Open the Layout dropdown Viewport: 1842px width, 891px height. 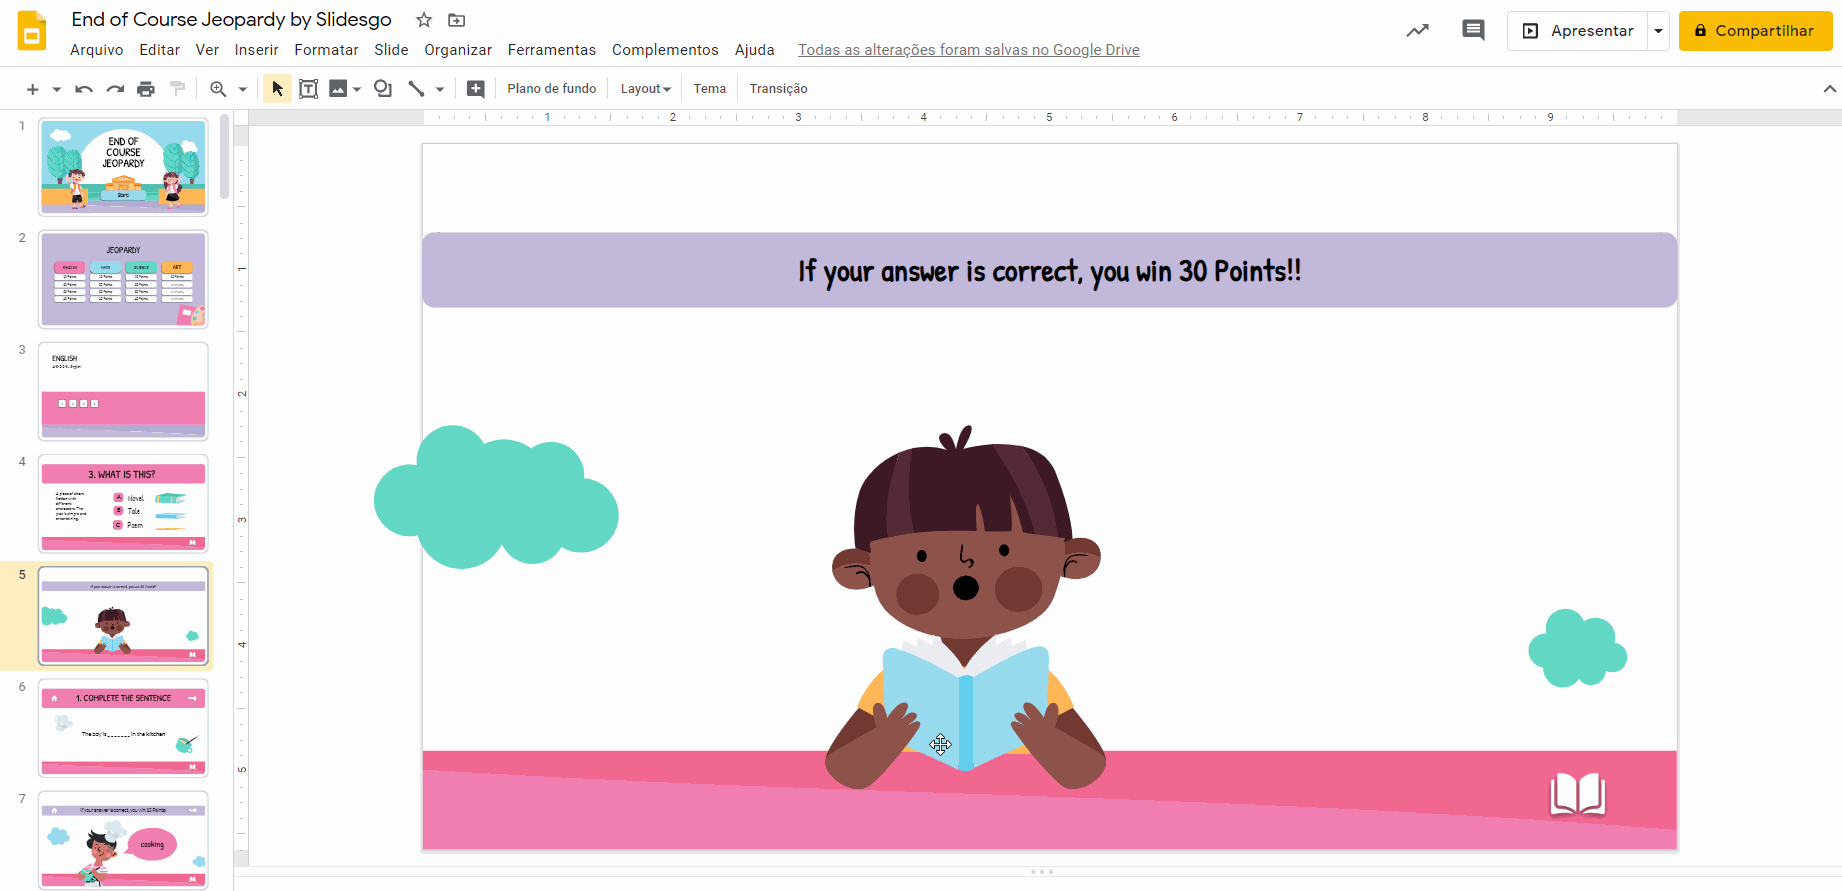(645, 89)
